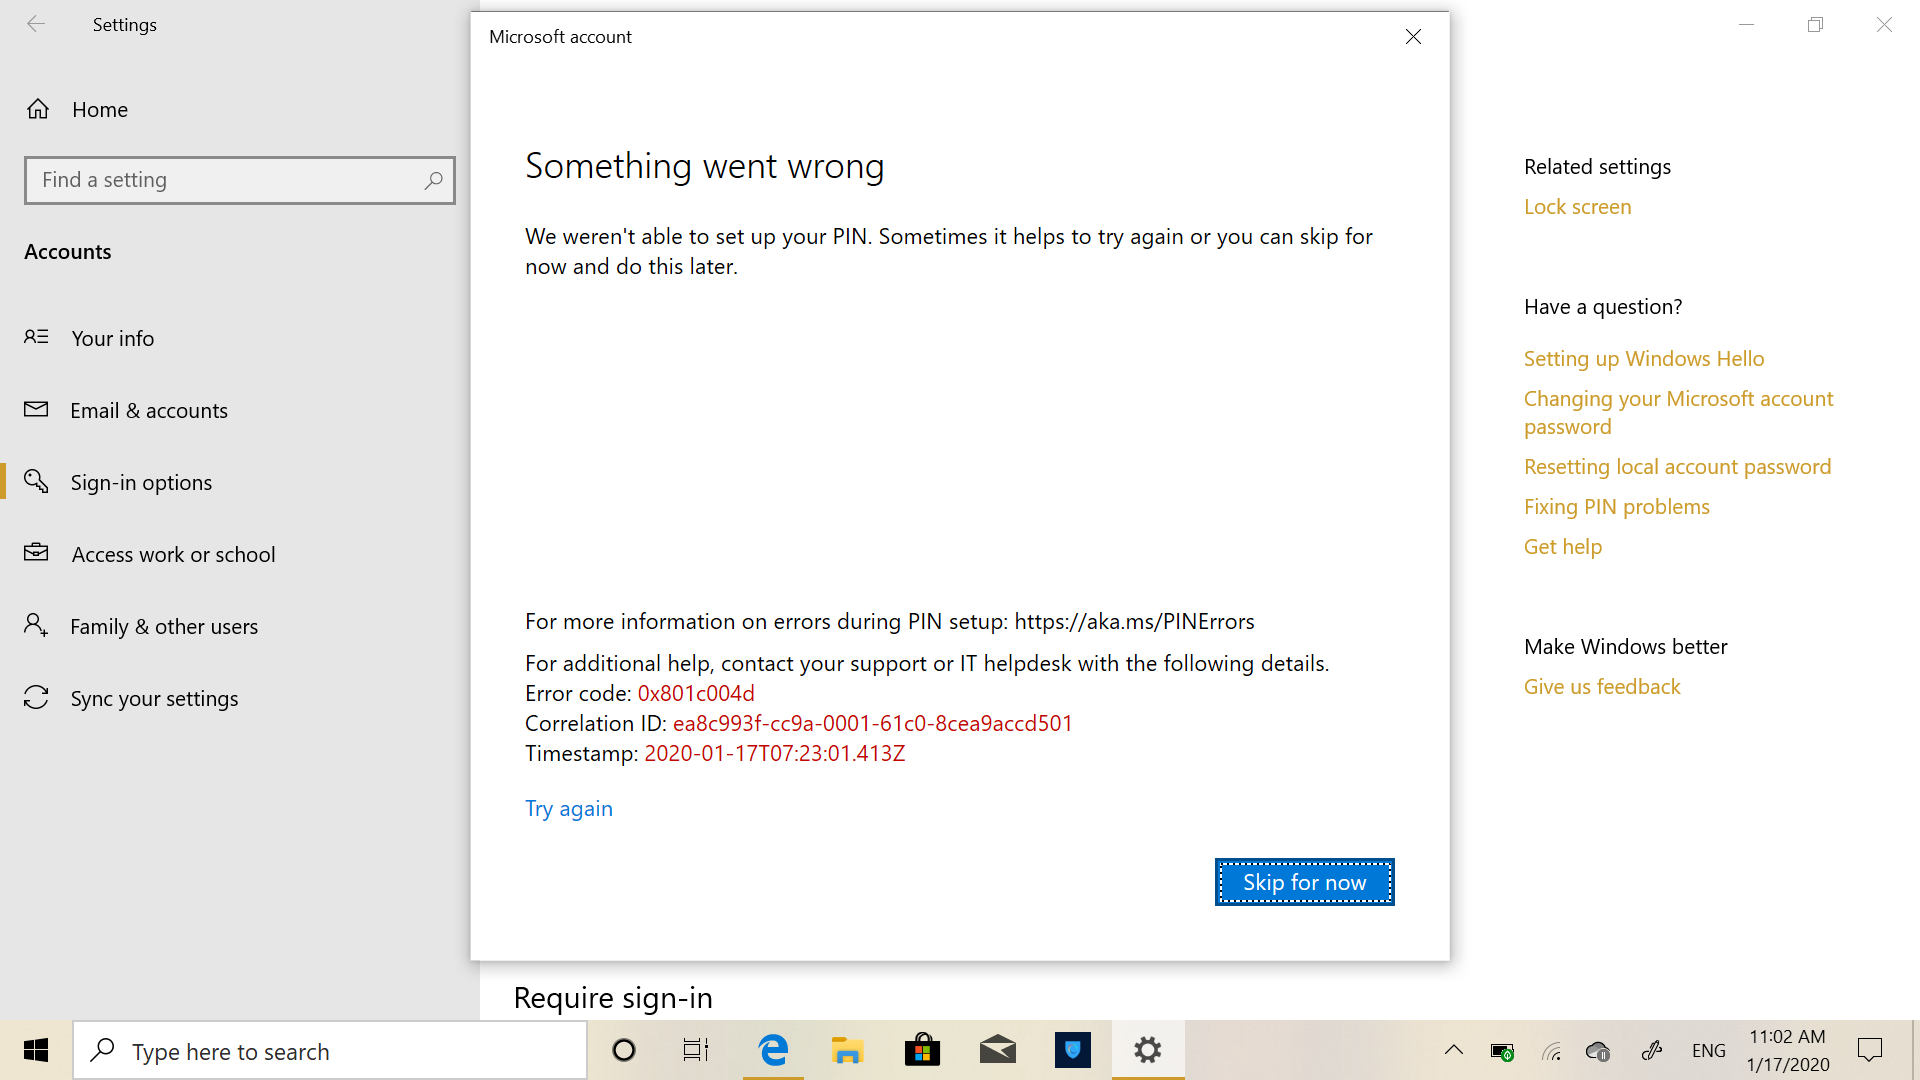Open Family & other users page
The height and width of the screenshot is (1080, 1920).
click(164, 626)
